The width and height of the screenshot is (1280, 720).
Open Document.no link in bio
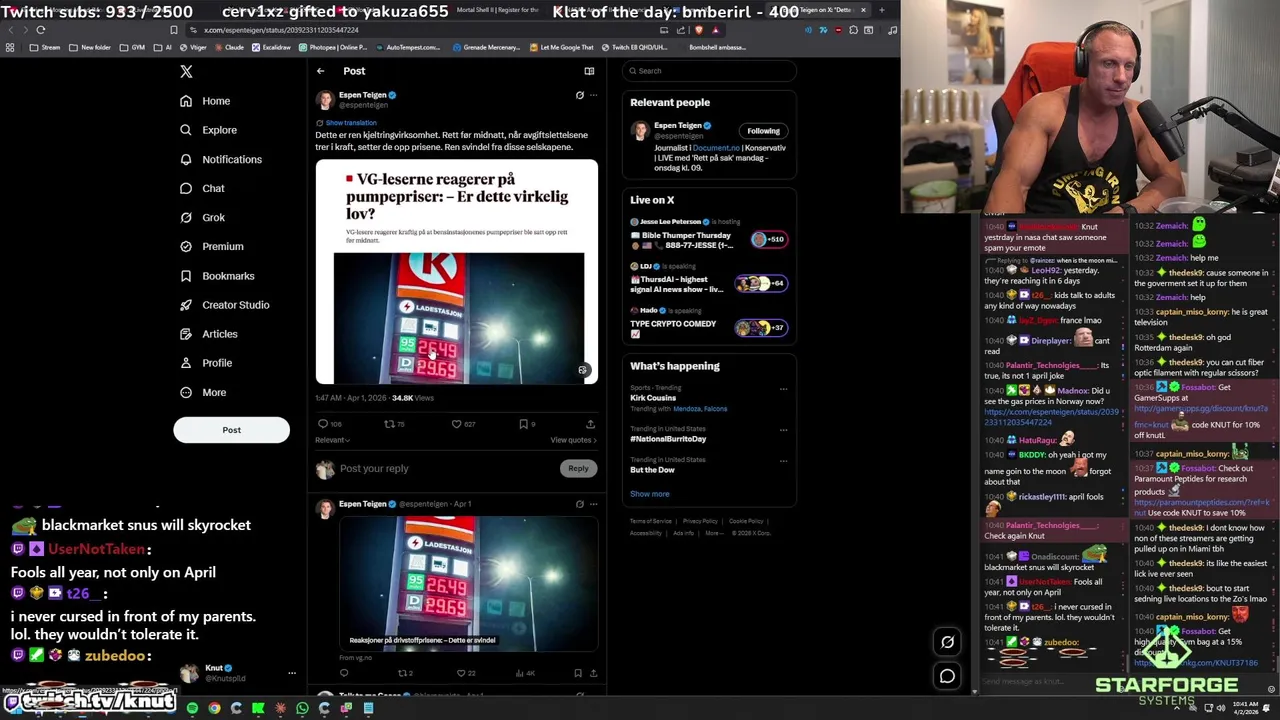coord(715,148)
